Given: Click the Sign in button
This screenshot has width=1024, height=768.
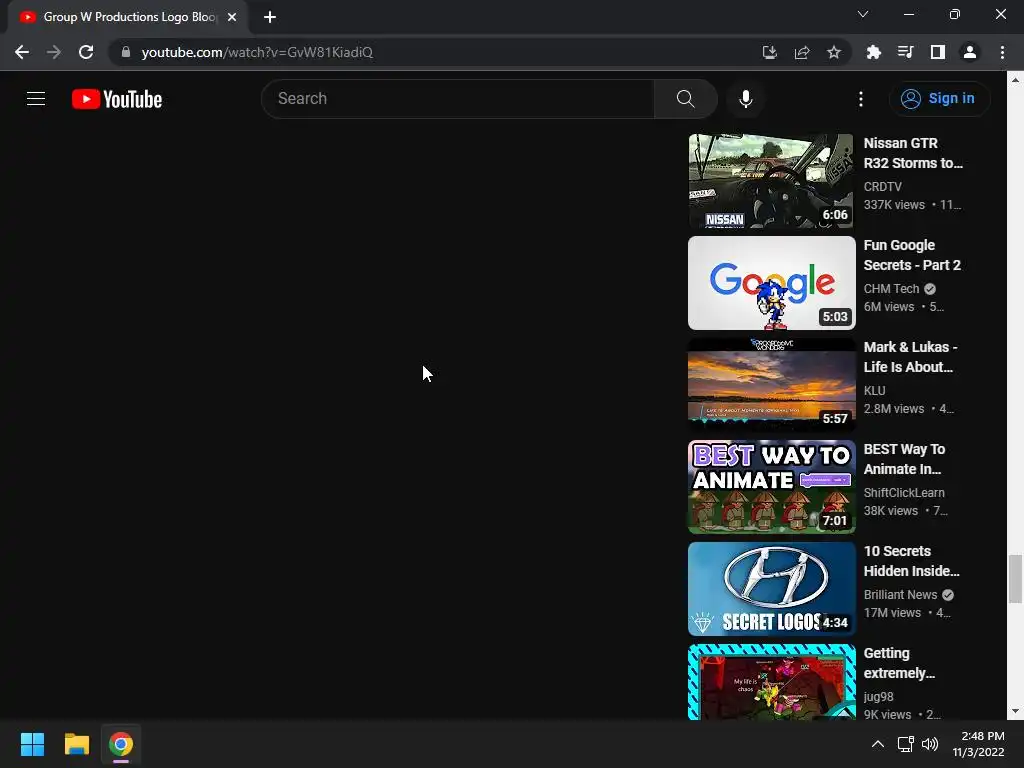Looking at the screenshot, I should 939,99.
